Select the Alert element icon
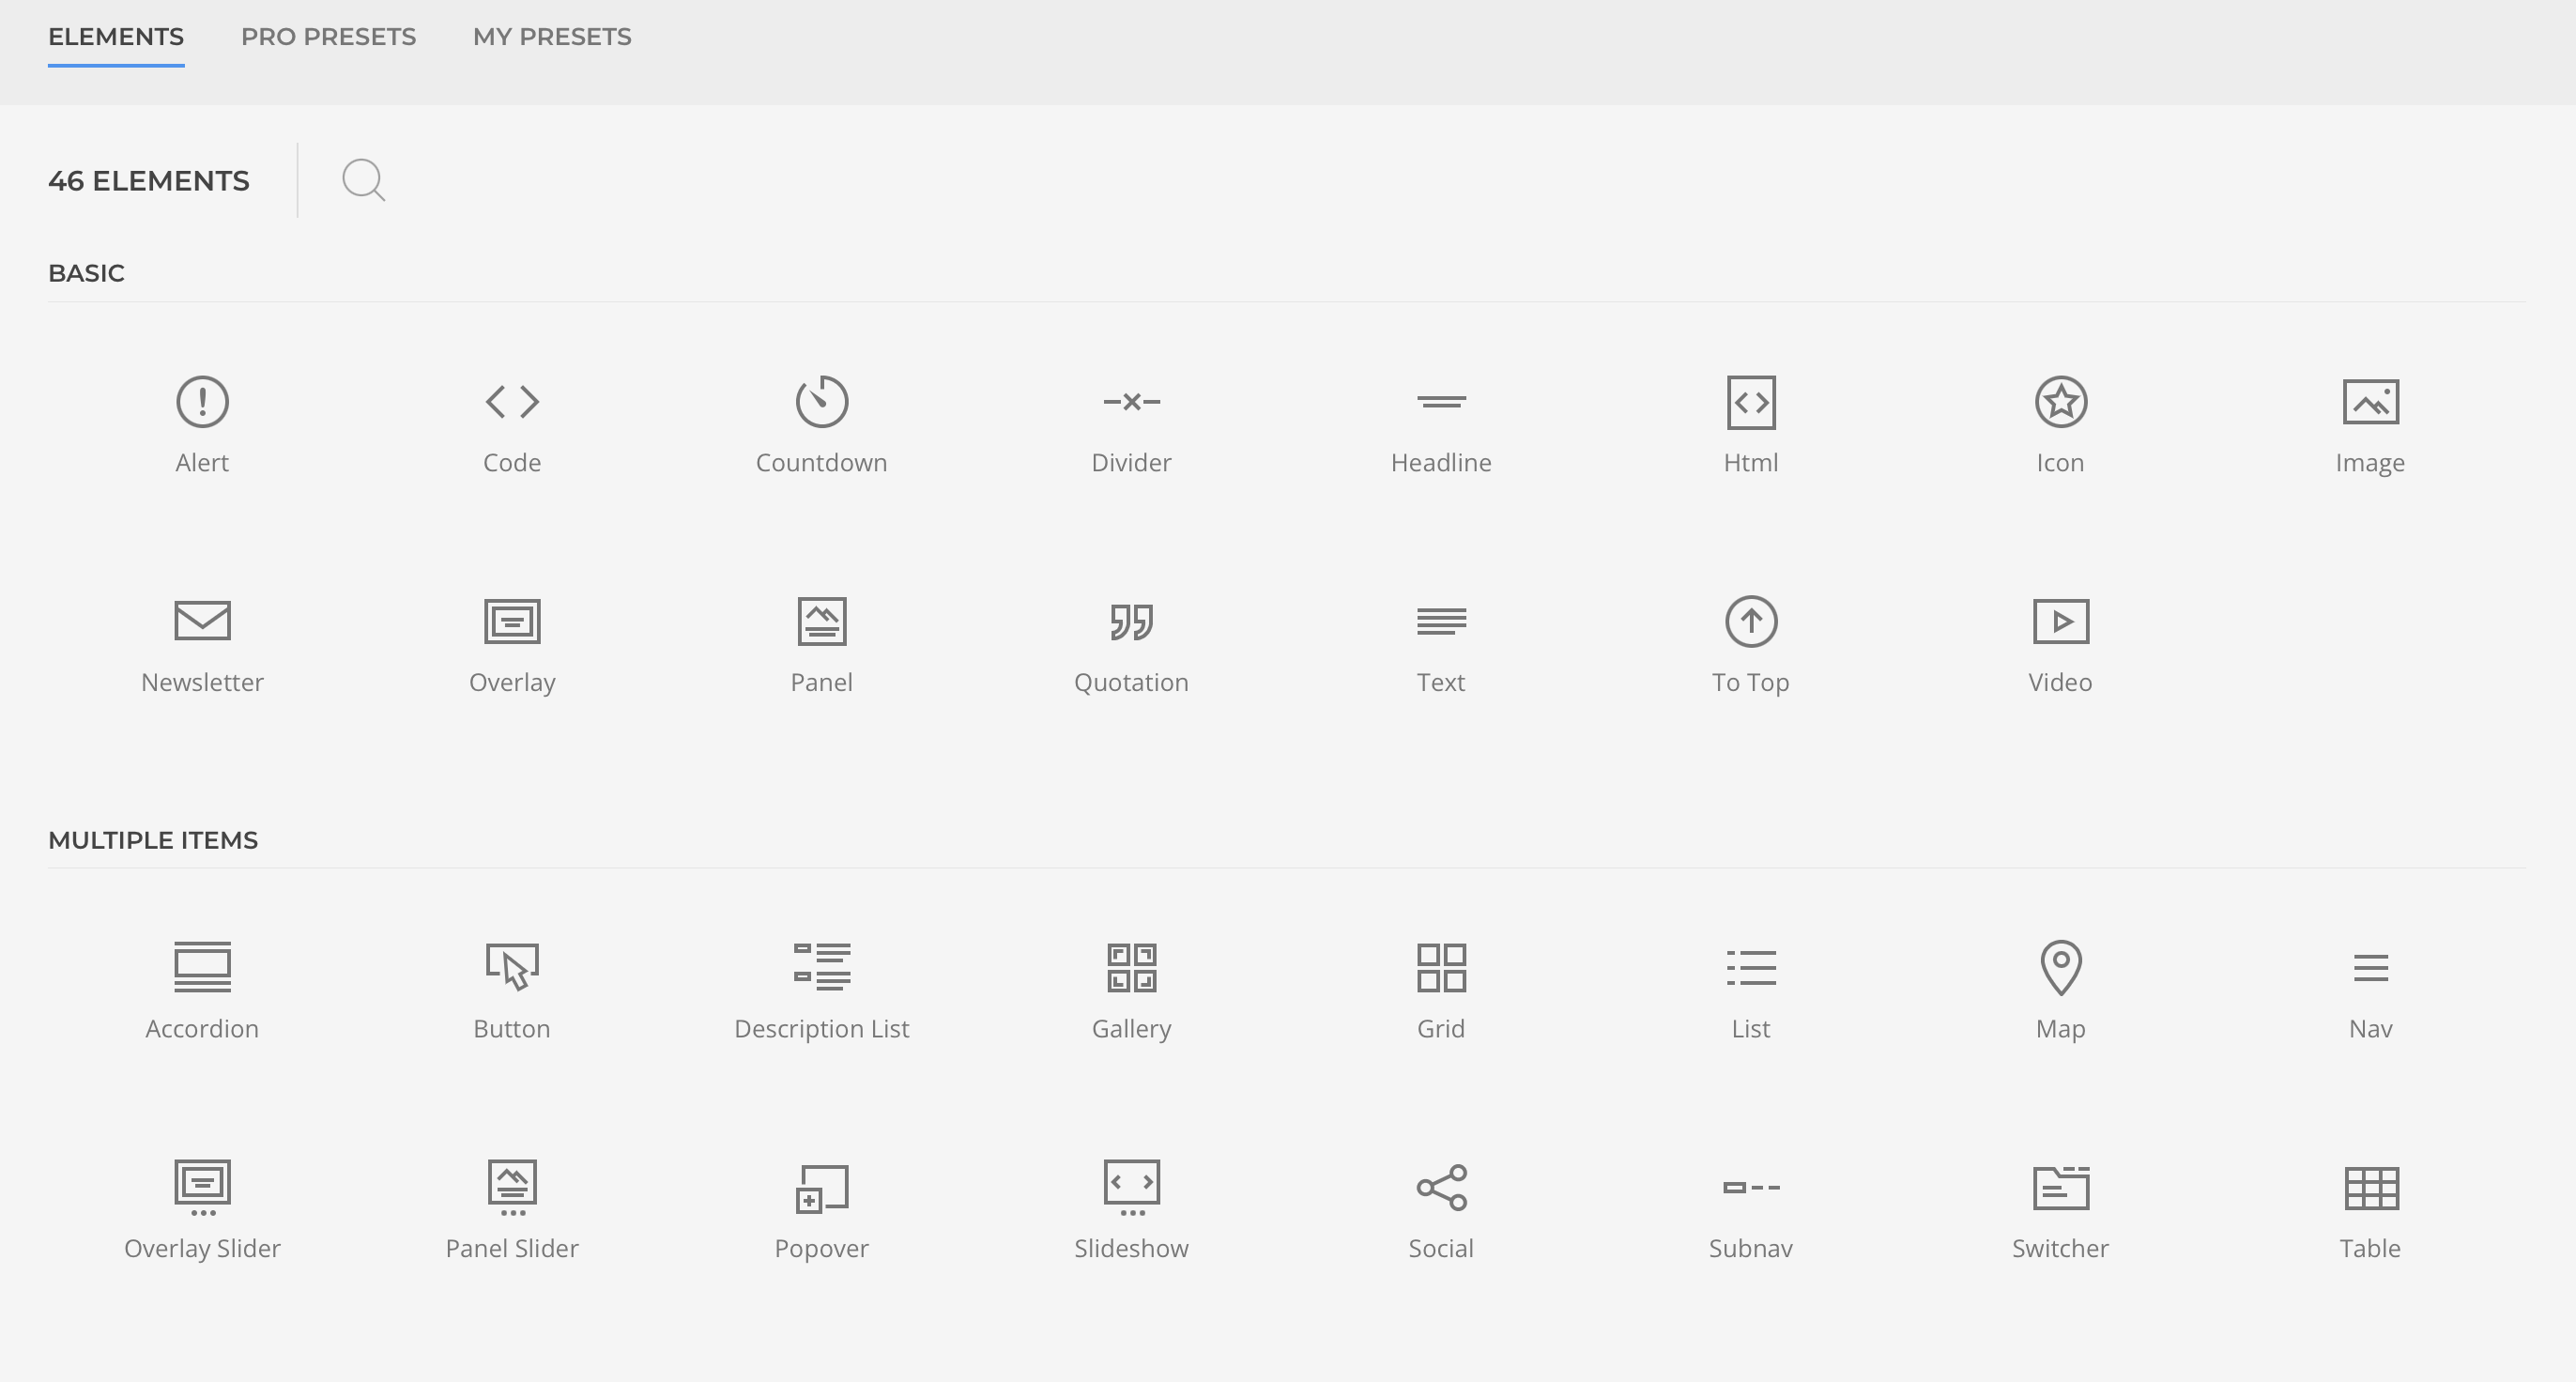The height and width of the screenshot is (1382, 2576). (x=202, y=402)
